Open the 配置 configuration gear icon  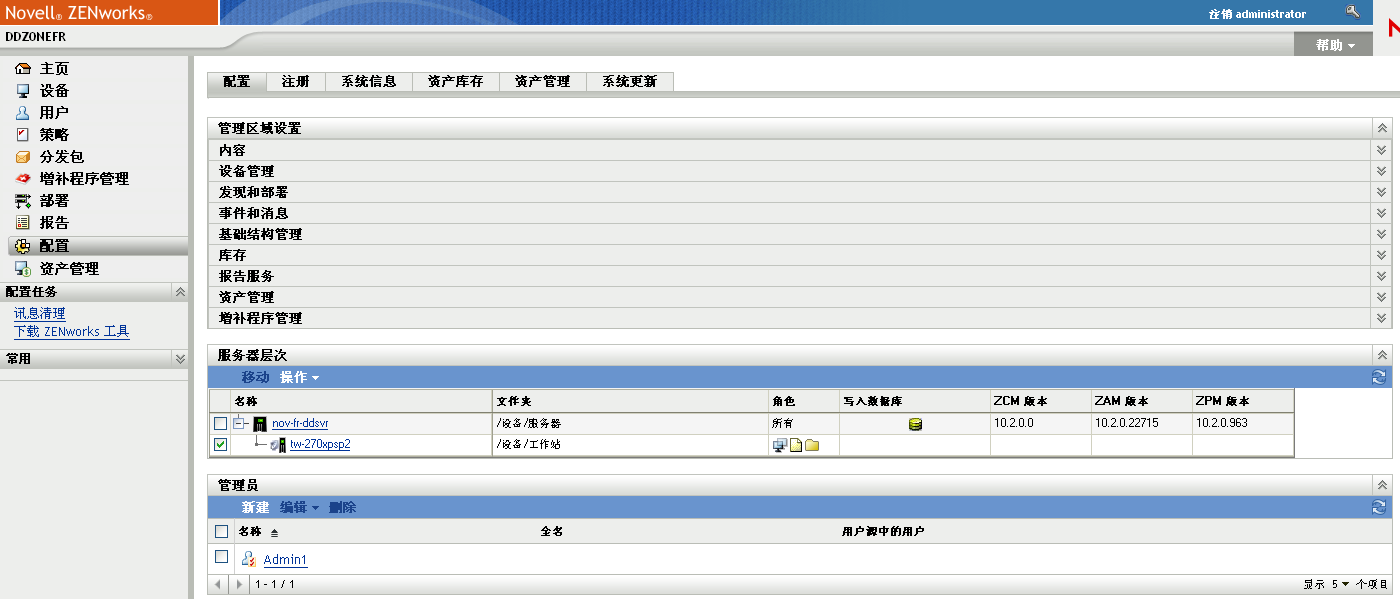click(x=23, y=246)
